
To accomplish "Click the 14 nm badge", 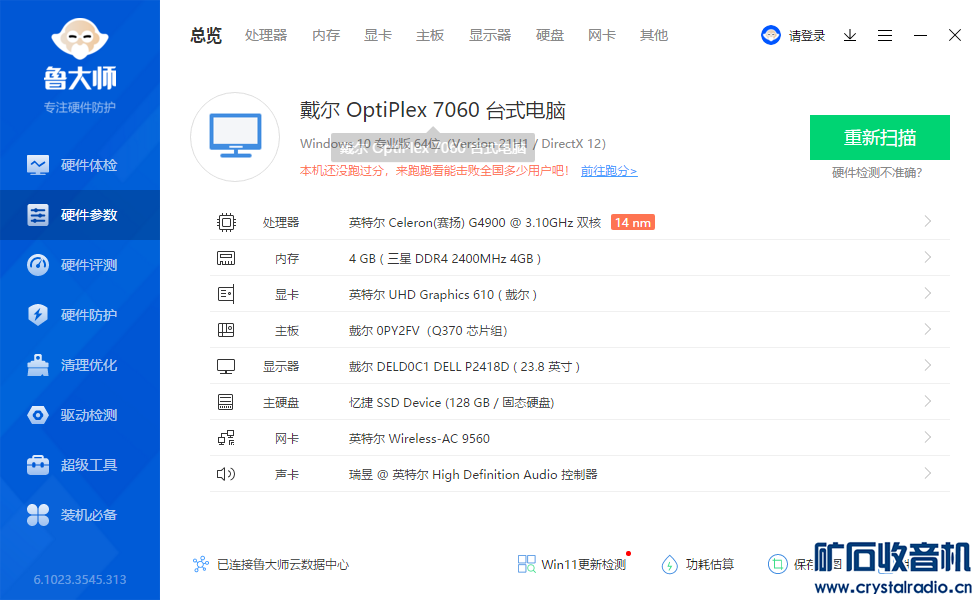I will (x=632, y=222).
